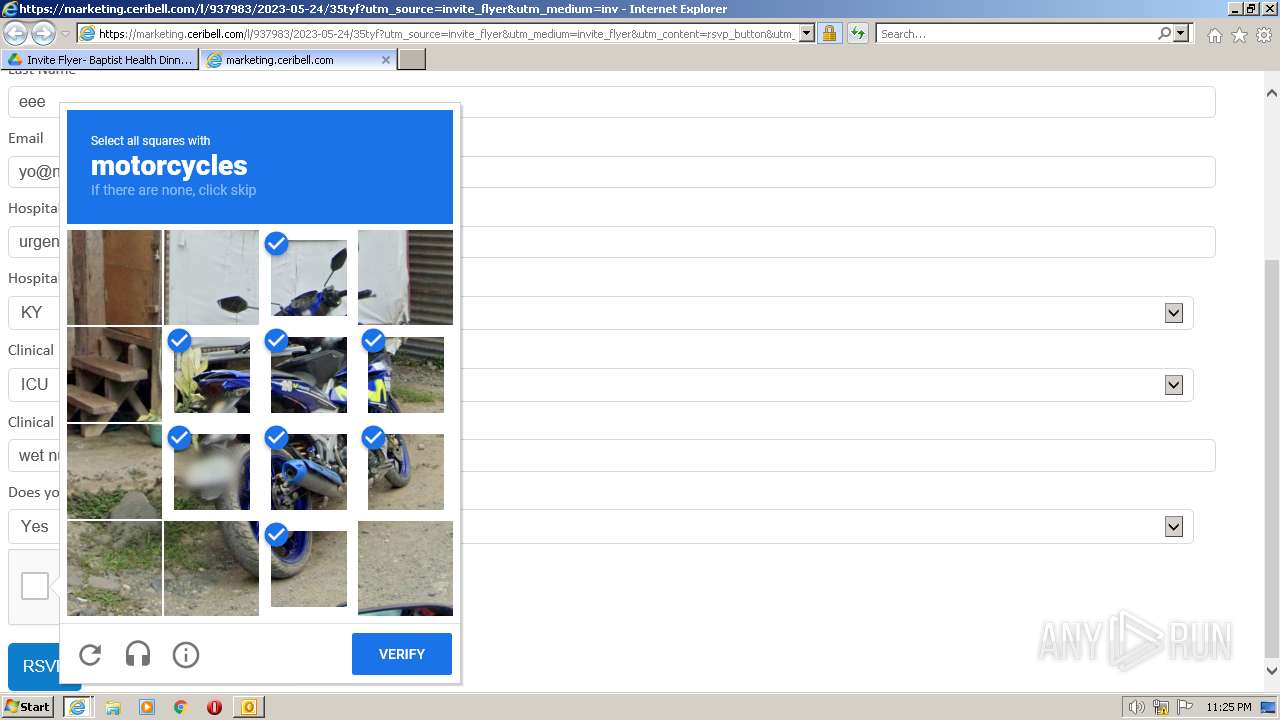Uncheck bottom-row blue wheel rim square
Viewport: 1280px width, 720px height.
click(x=308, y=568)
